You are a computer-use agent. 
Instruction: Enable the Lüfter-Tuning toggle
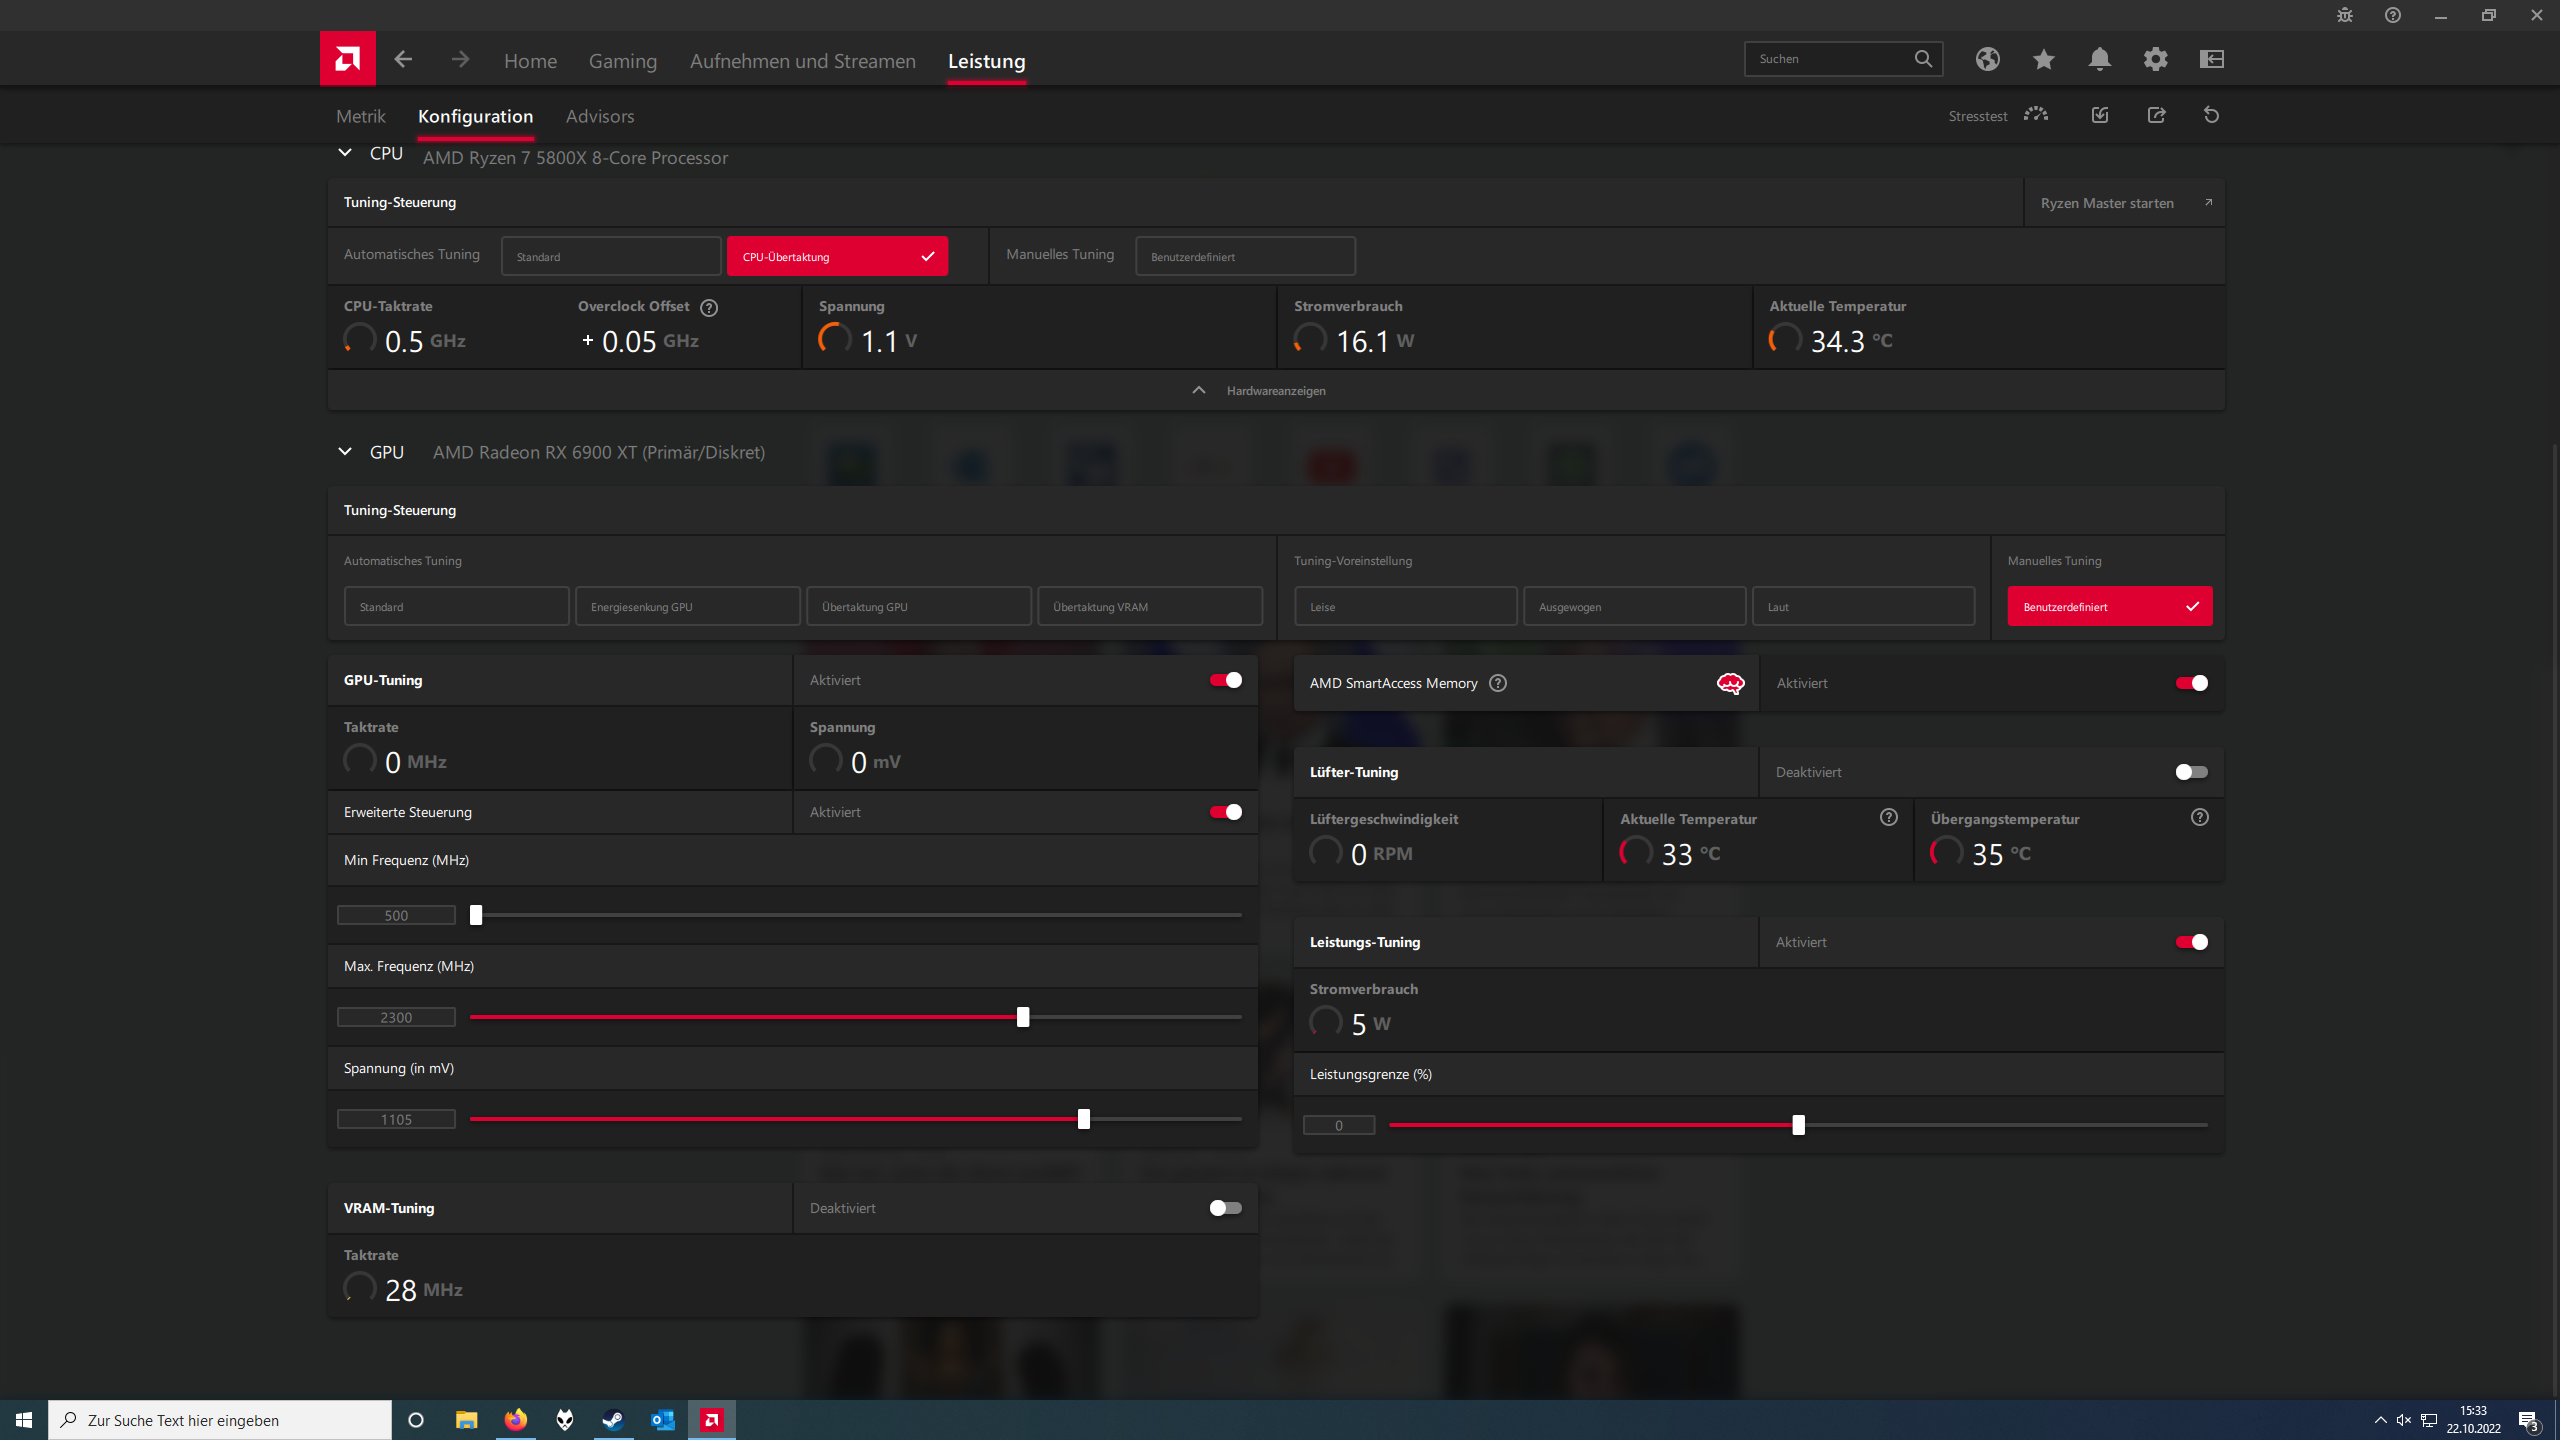click(2191, 772)
